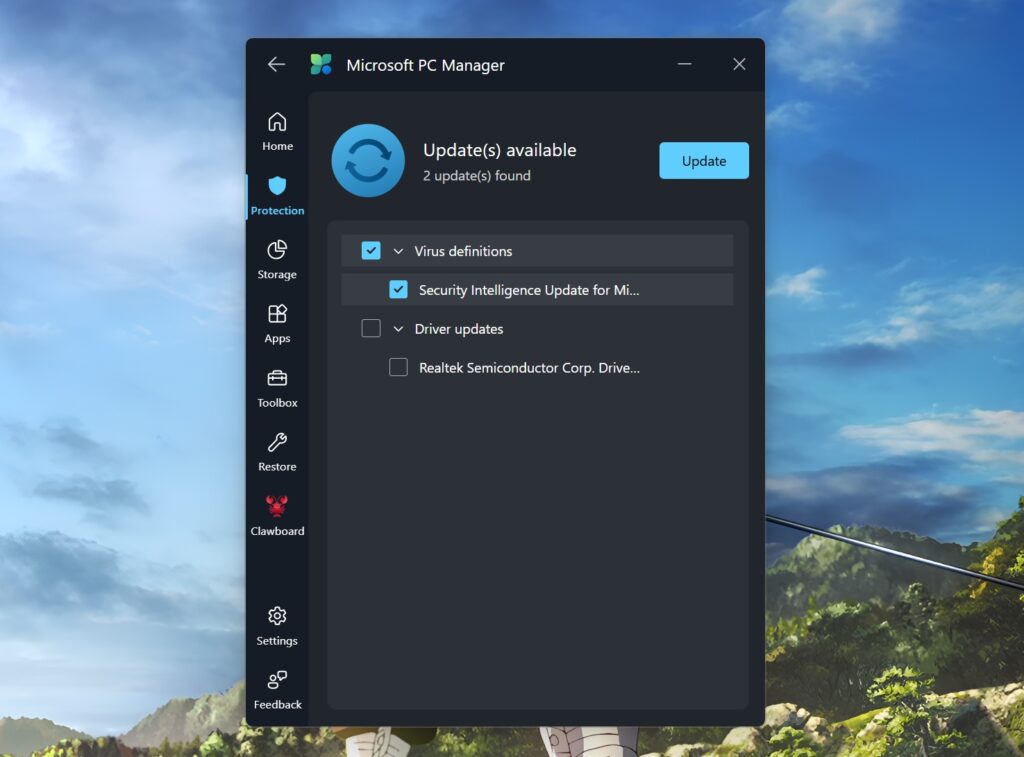Enable the Driver updates checkbox
1024x757 pixels.
click(370, 328)
